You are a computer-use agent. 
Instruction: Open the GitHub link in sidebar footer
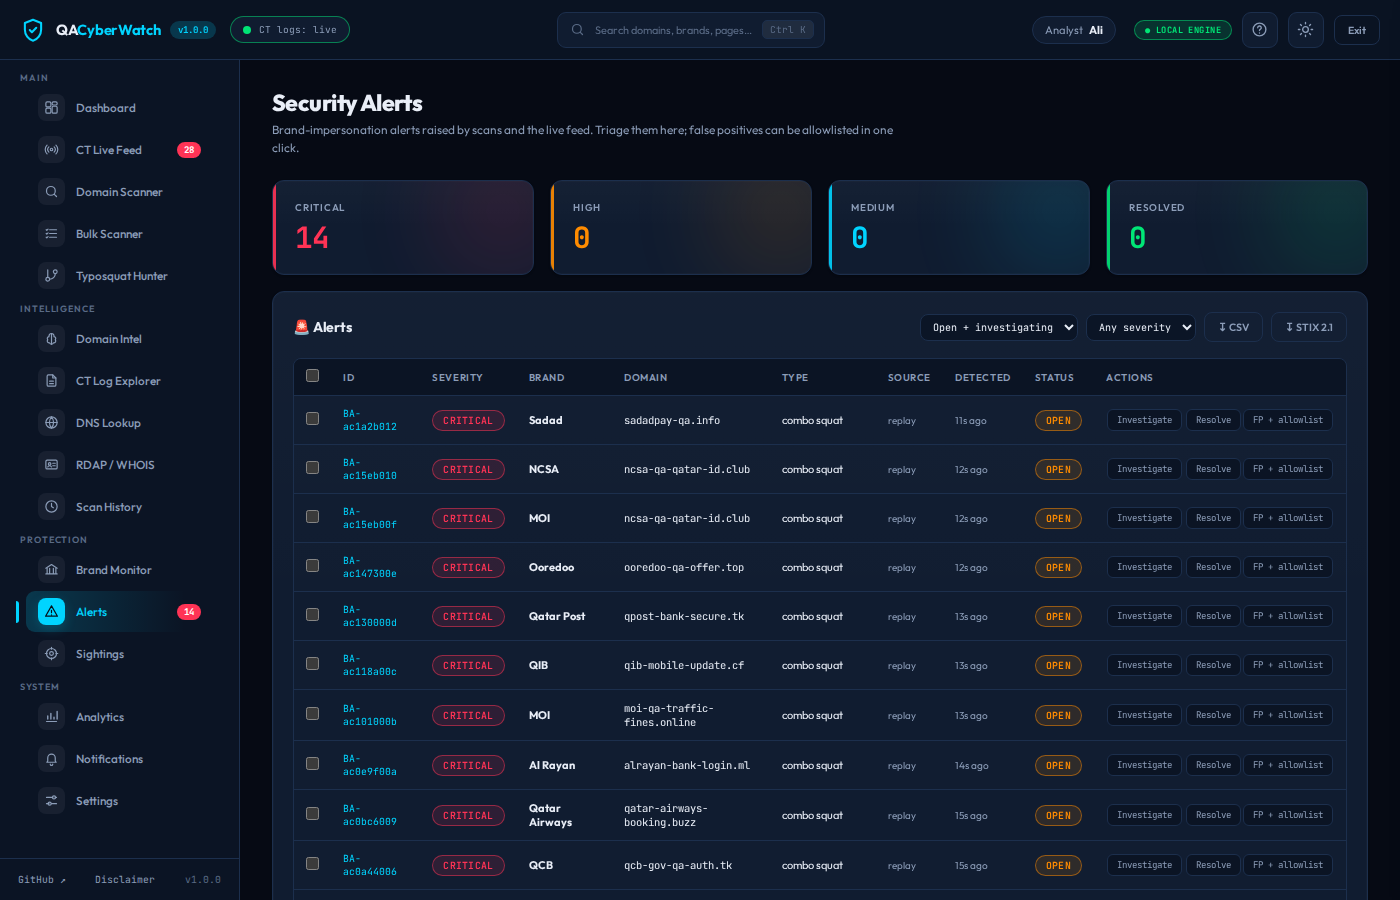pyautogui.click(x=42, y=880)
